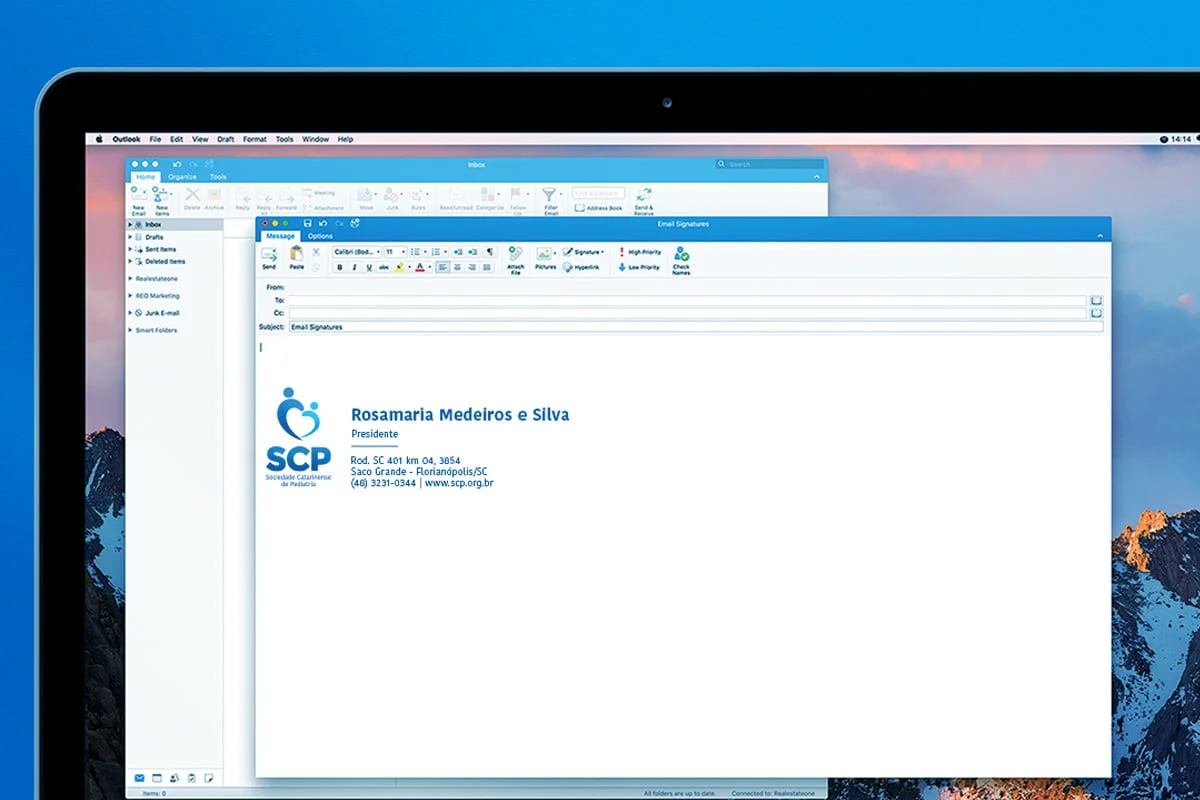
Task: Expand the Smart Folders triangle
Action: point(130,330)
